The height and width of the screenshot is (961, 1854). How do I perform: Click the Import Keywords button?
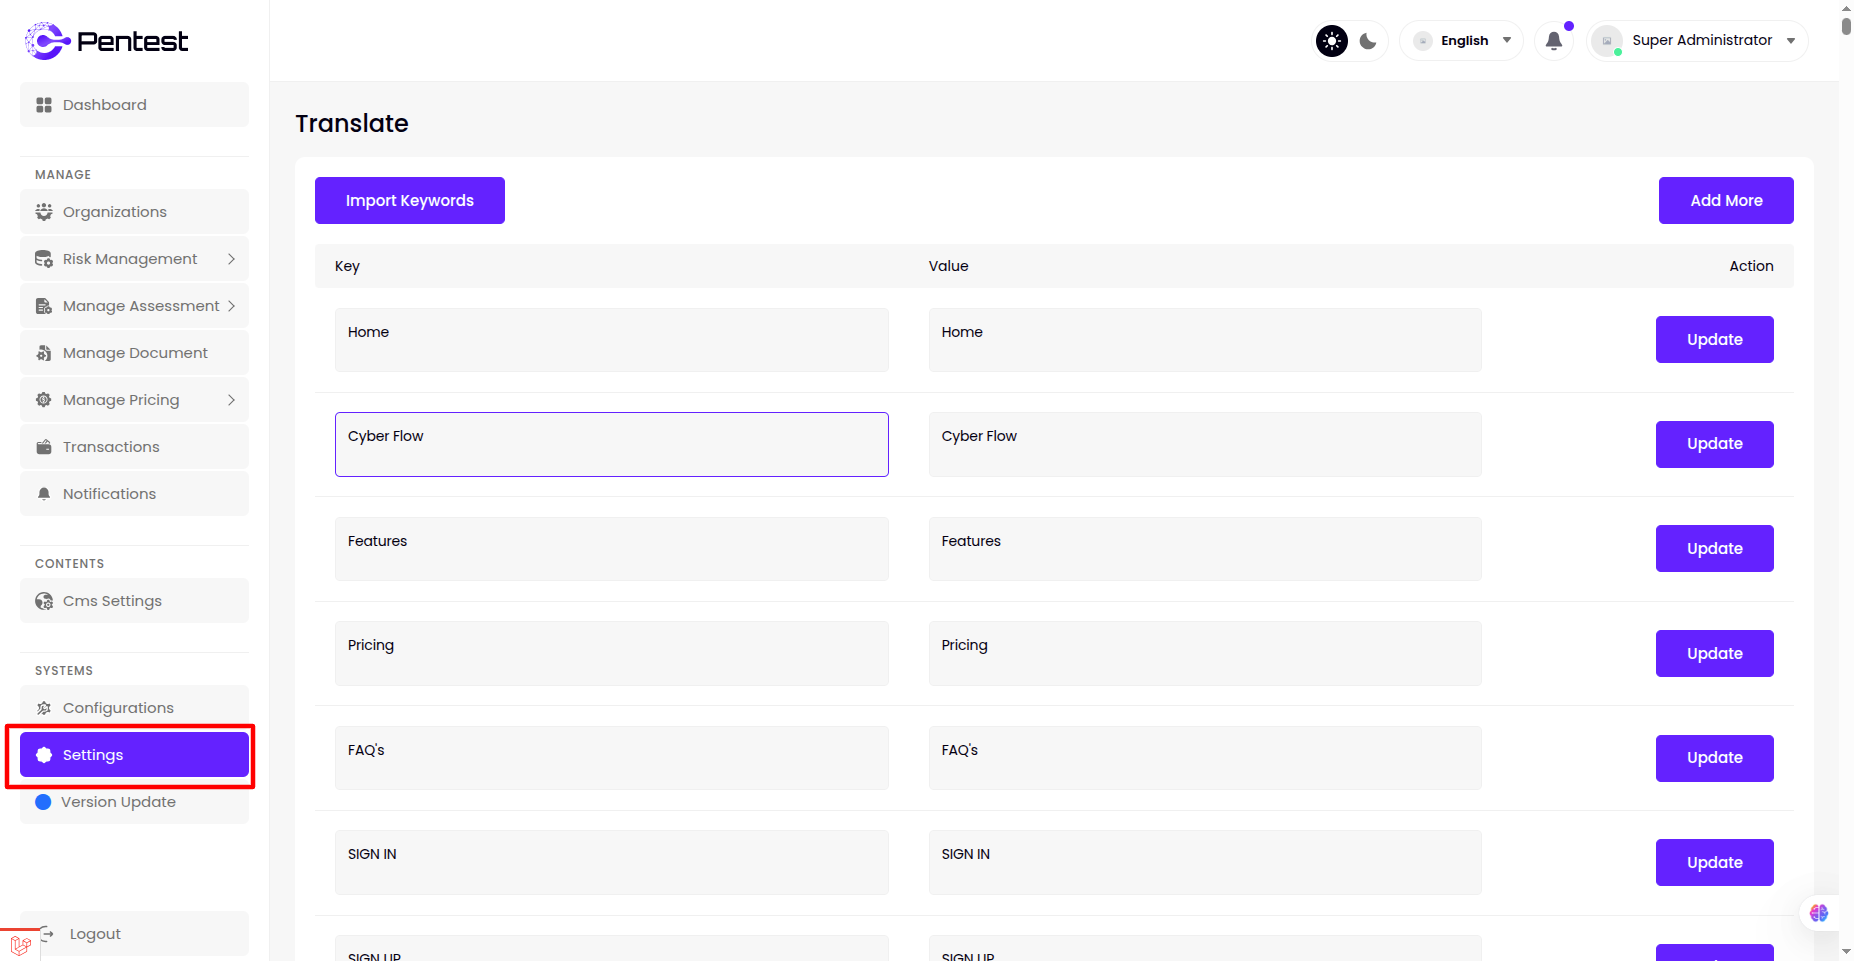(409, 201)
